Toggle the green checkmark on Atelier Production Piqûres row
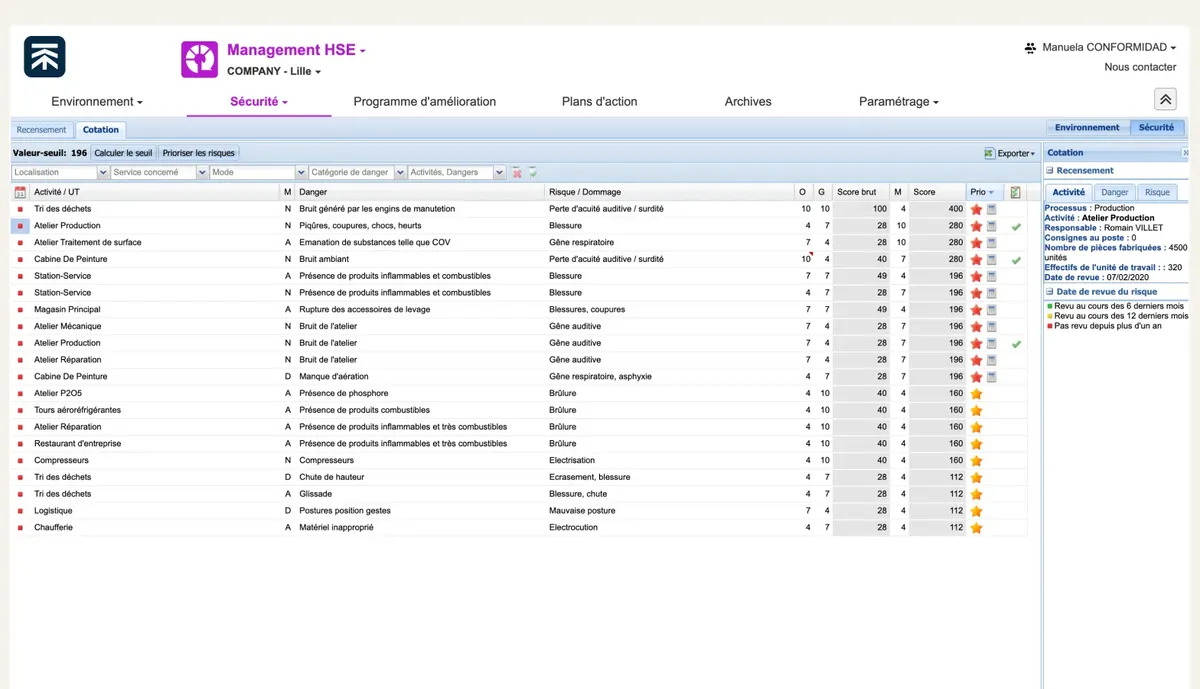 1016,226
